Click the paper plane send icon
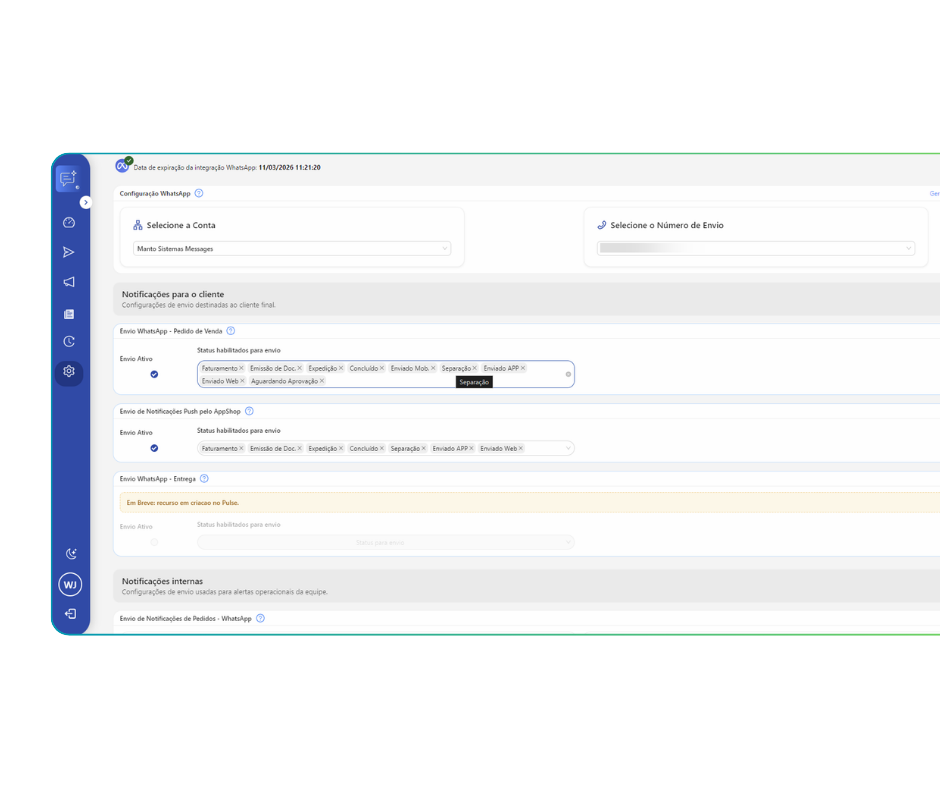The image size is (940, 788). point(68,252)
